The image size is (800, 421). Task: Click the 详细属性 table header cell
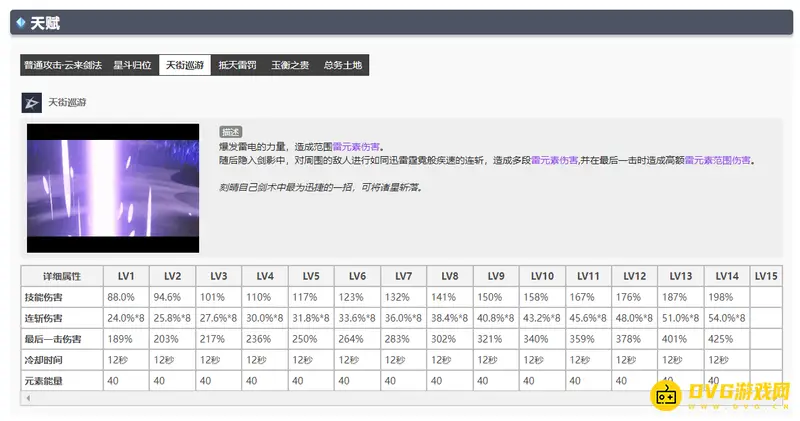pos(61,276)
